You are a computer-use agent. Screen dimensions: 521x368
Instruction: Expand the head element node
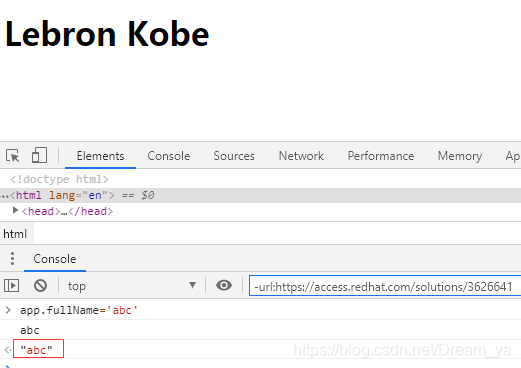click(15, 211)
